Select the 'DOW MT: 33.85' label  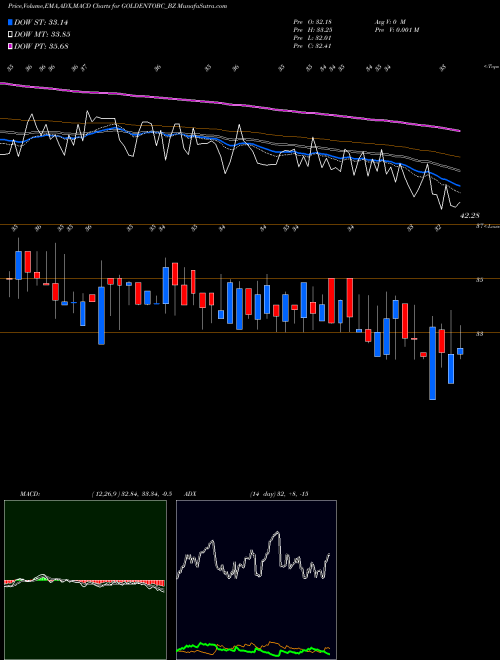(x=42, y=35)
